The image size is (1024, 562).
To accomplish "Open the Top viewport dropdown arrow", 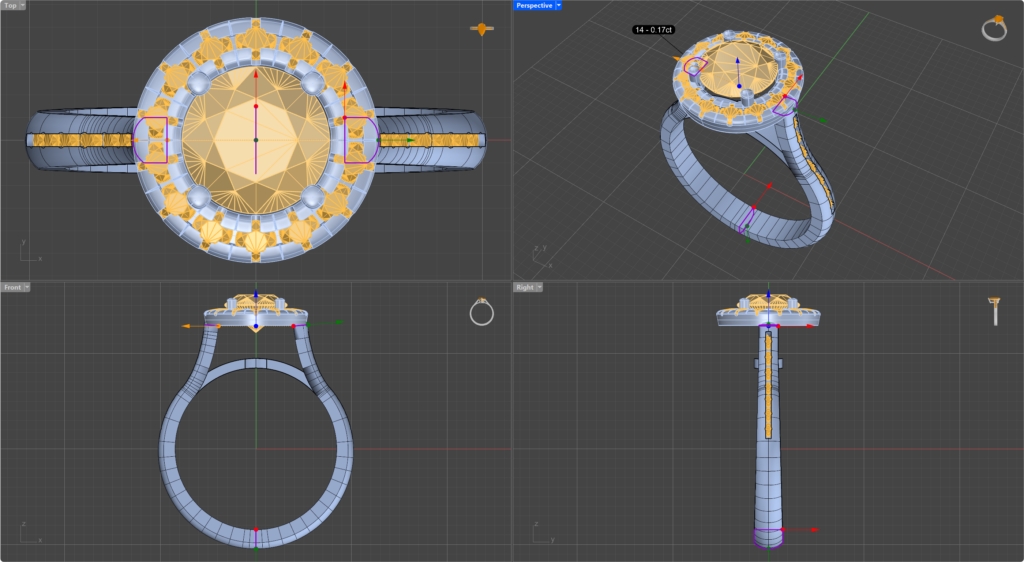I will (x=22, y=5).
